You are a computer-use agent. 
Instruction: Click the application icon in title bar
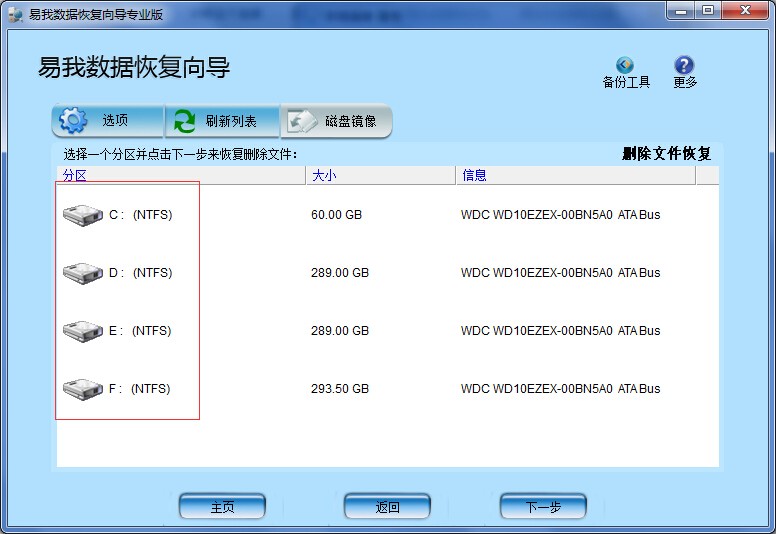click(x=16, y=14)
